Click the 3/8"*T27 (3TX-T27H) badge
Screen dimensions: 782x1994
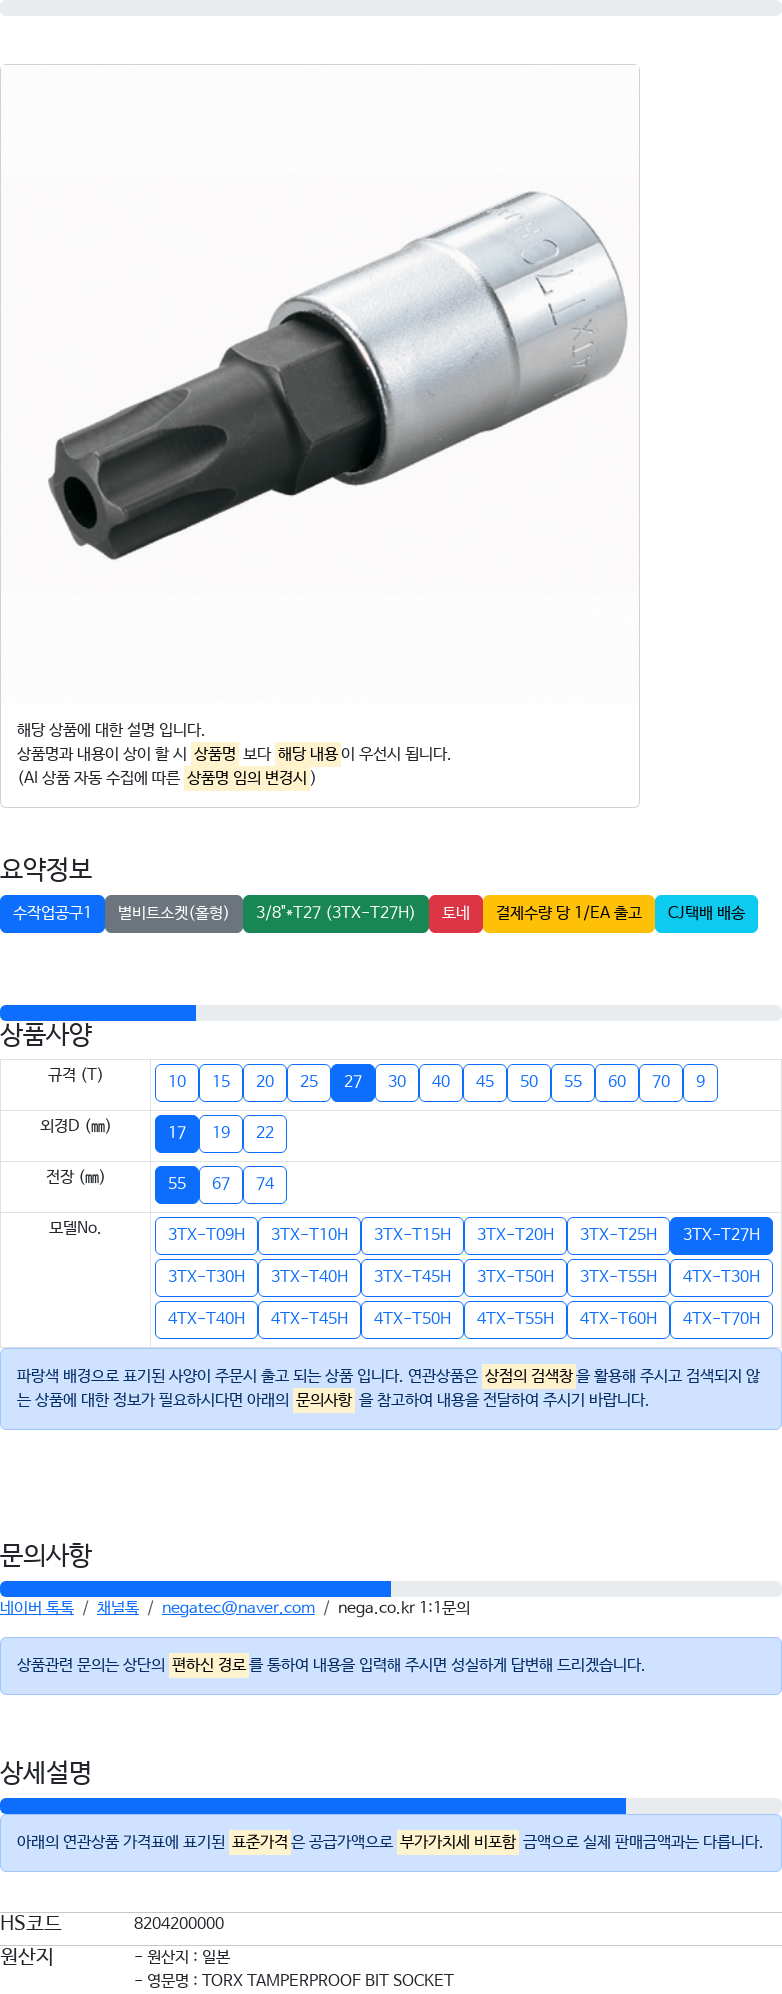336,913
